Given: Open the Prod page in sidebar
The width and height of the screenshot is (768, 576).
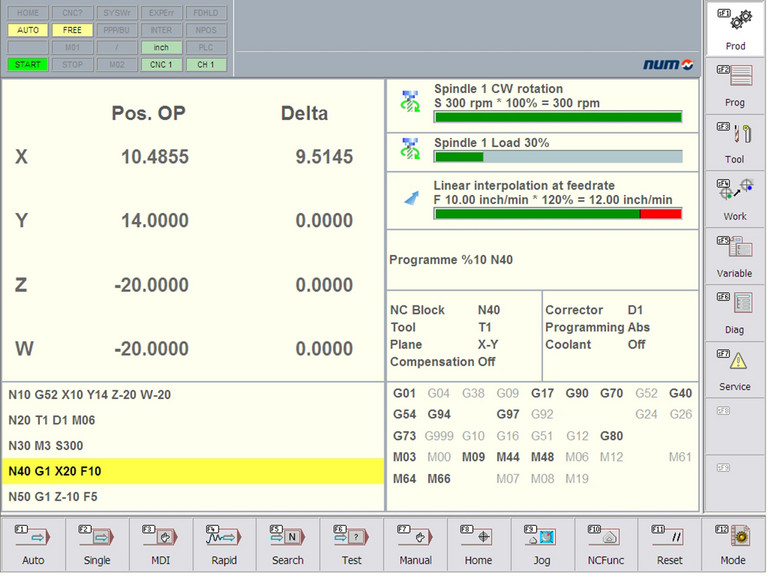Looking at the screenshot, I should [735, 28].
